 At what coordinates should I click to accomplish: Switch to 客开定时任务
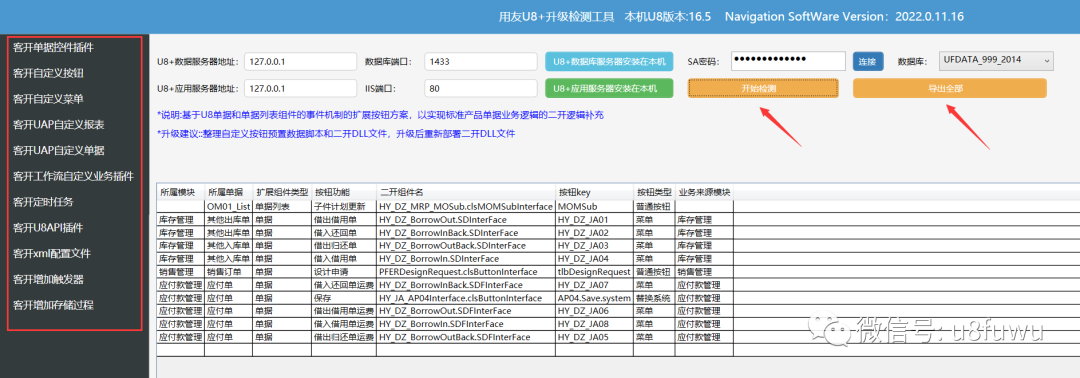point(43,202)
